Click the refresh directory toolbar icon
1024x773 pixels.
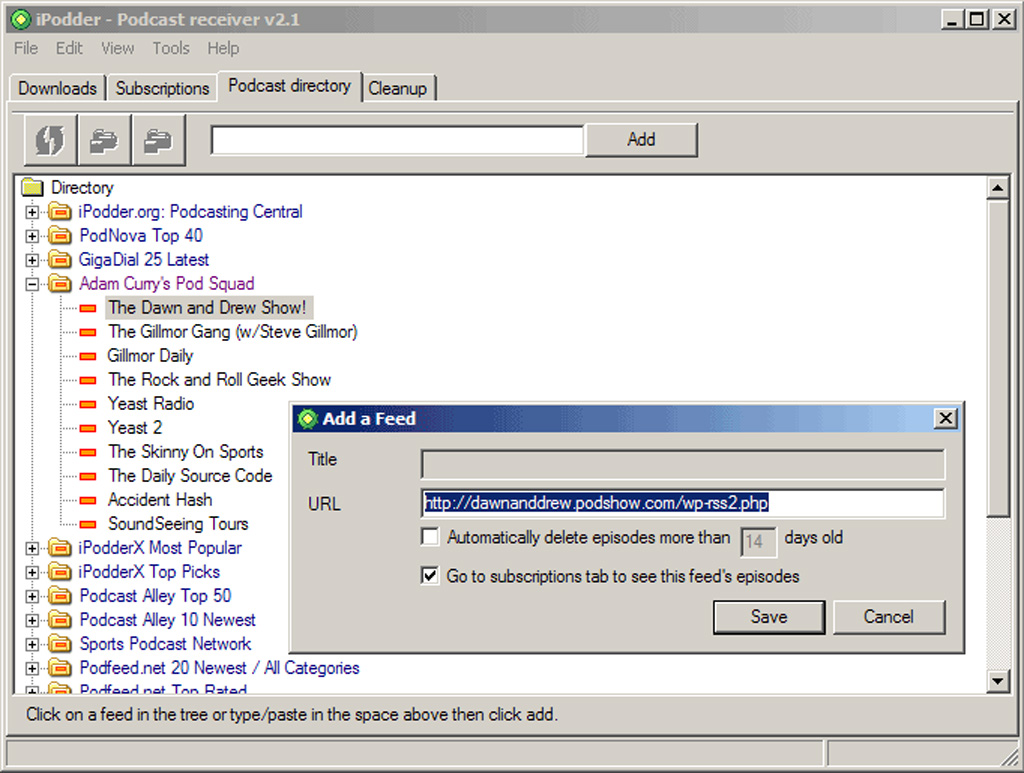pyautogui.click(x=50, y=140)
